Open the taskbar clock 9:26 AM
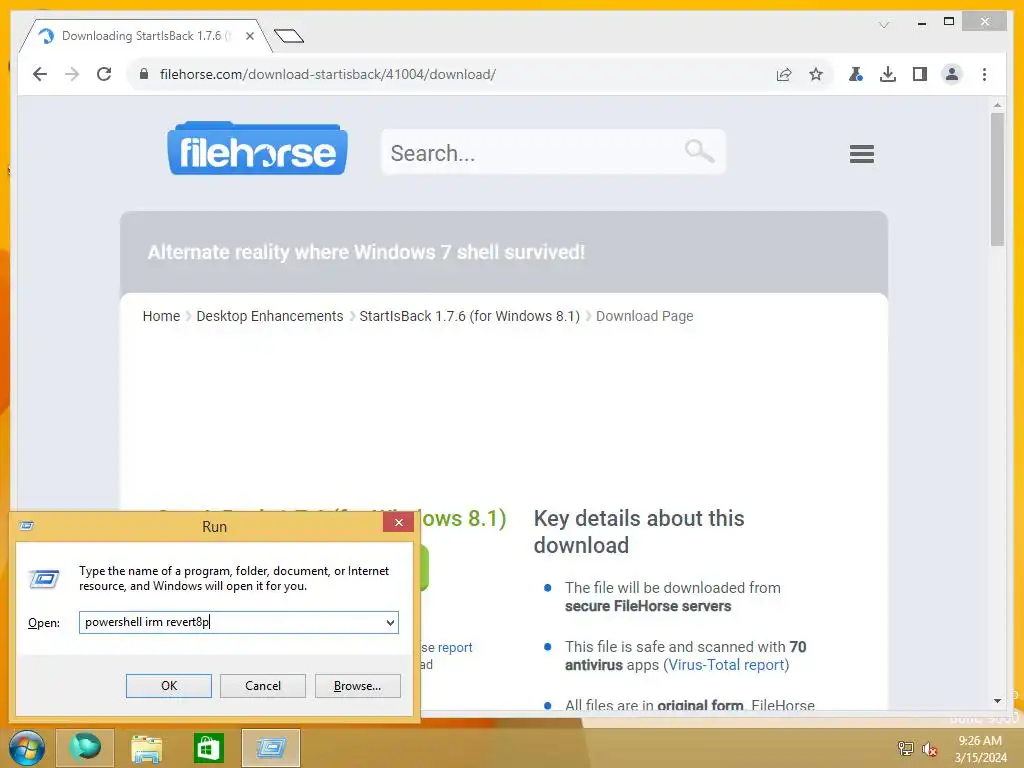The width and height of the screenshot is (1024, 768). (980, 749)
